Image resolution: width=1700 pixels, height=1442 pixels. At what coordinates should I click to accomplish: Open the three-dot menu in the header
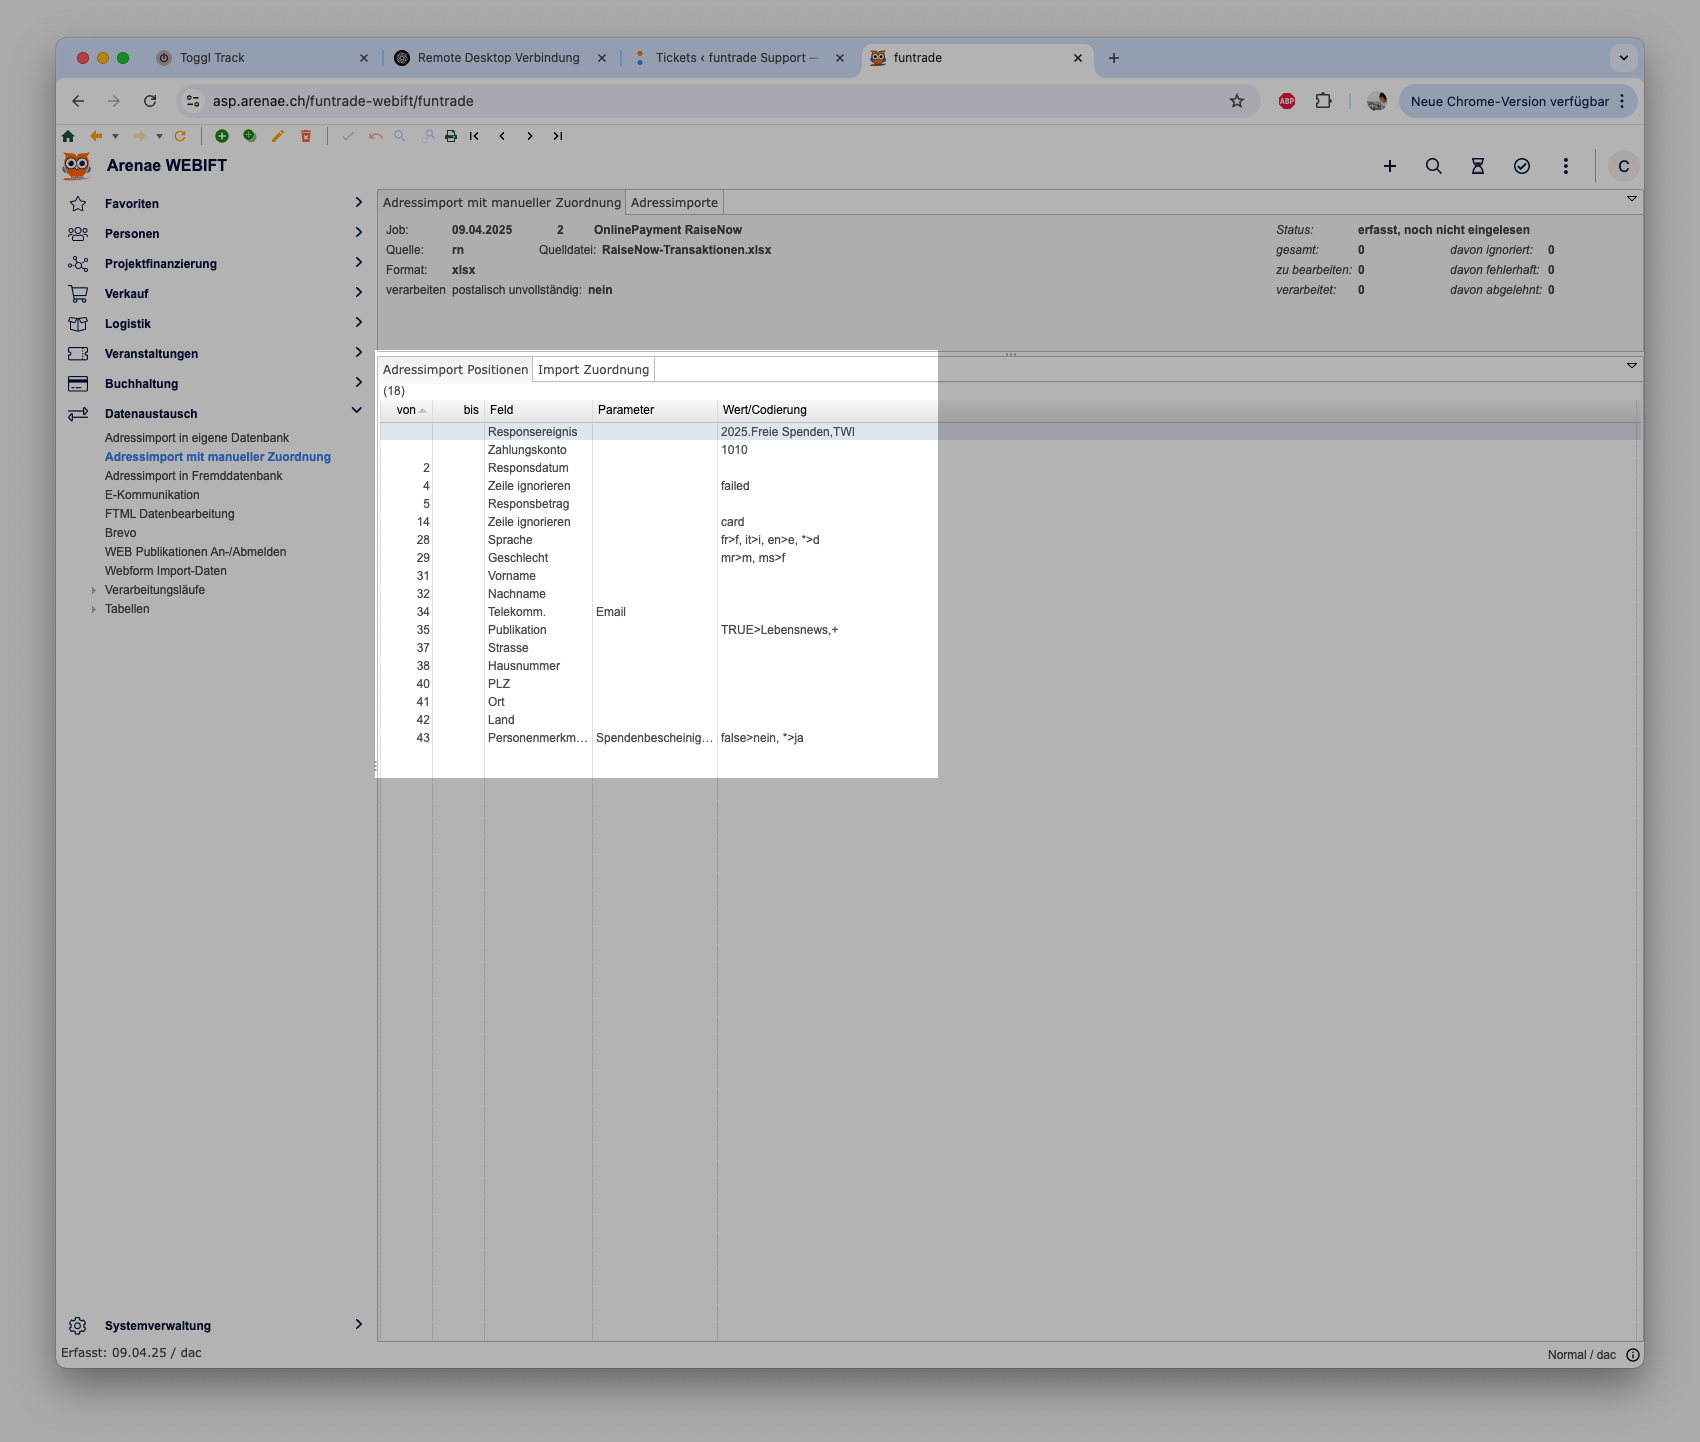tap(1565, 166)
